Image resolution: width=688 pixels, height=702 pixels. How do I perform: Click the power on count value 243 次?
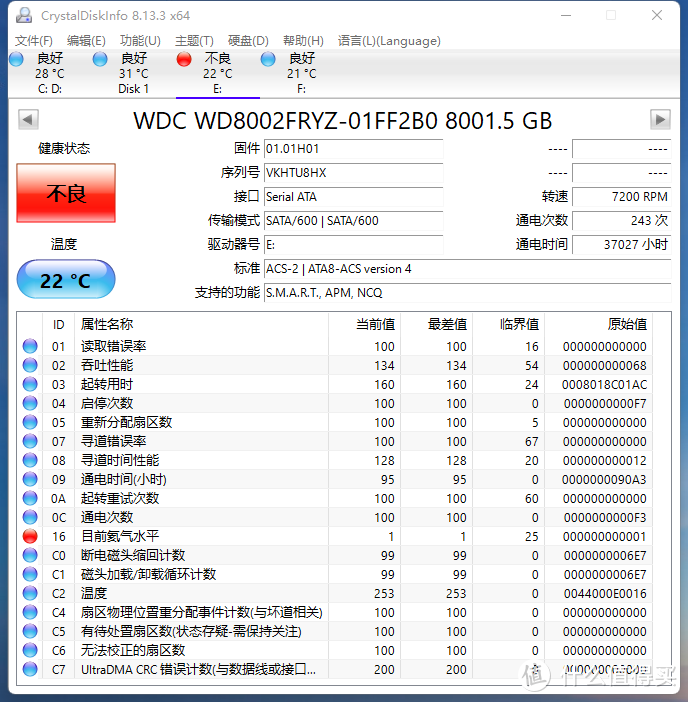(x=621, y=221)
